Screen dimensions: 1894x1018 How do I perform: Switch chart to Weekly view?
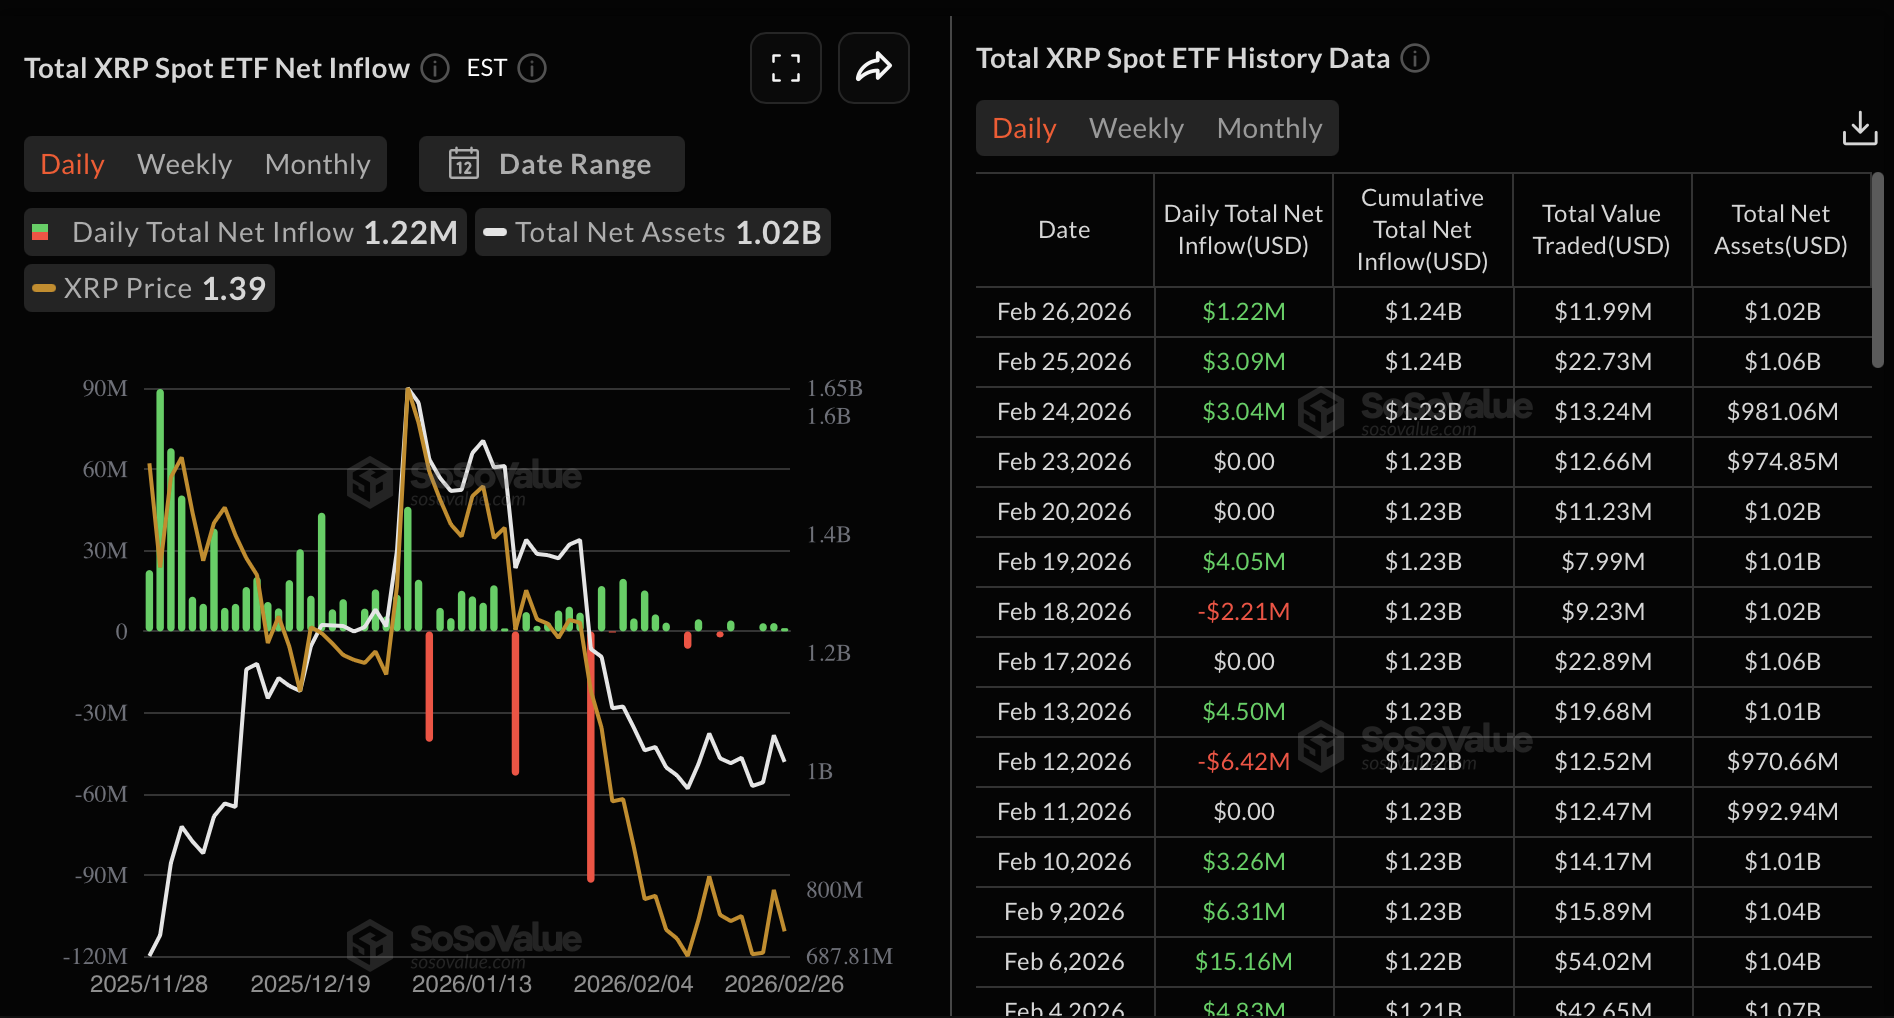184,164
